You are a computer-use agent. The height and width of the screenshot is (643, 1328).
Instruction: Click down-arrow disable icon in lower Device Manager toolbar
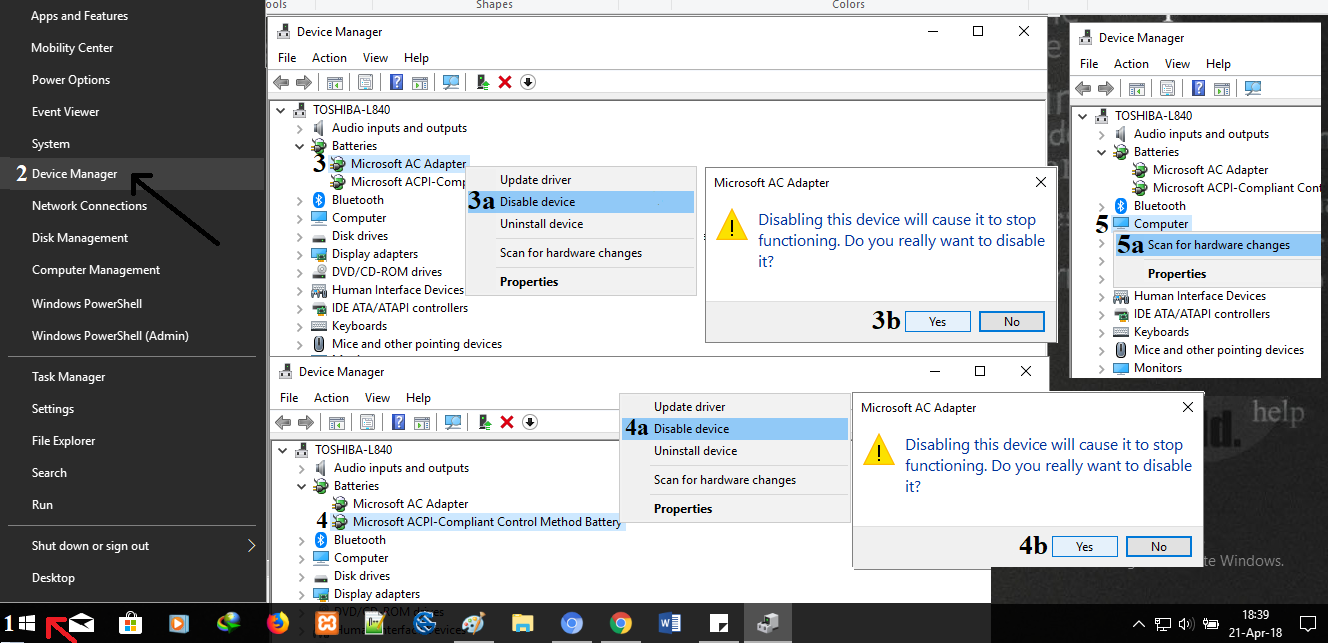tap(530, 423)
